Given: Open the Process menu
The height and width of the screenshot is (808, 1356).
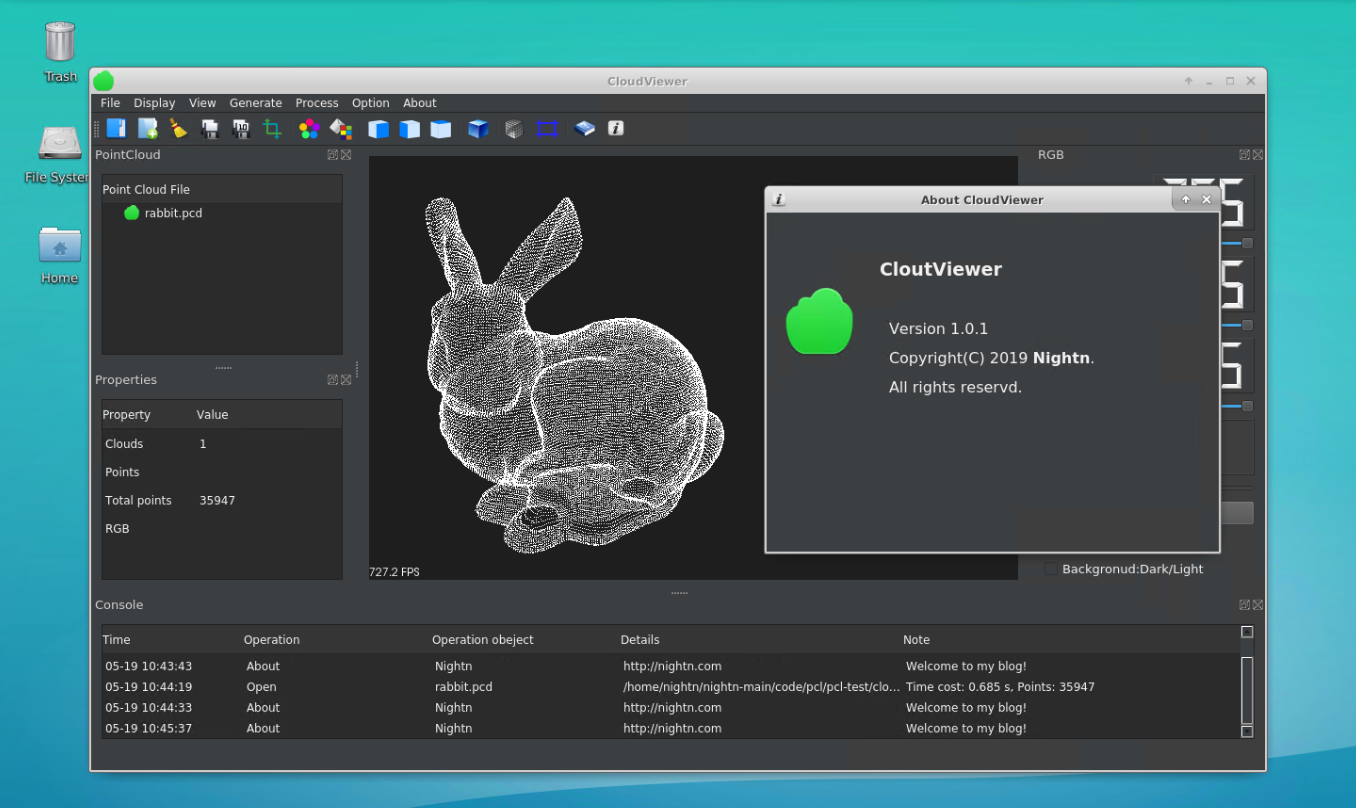Looking at the screenshot, I should [317, 102].
